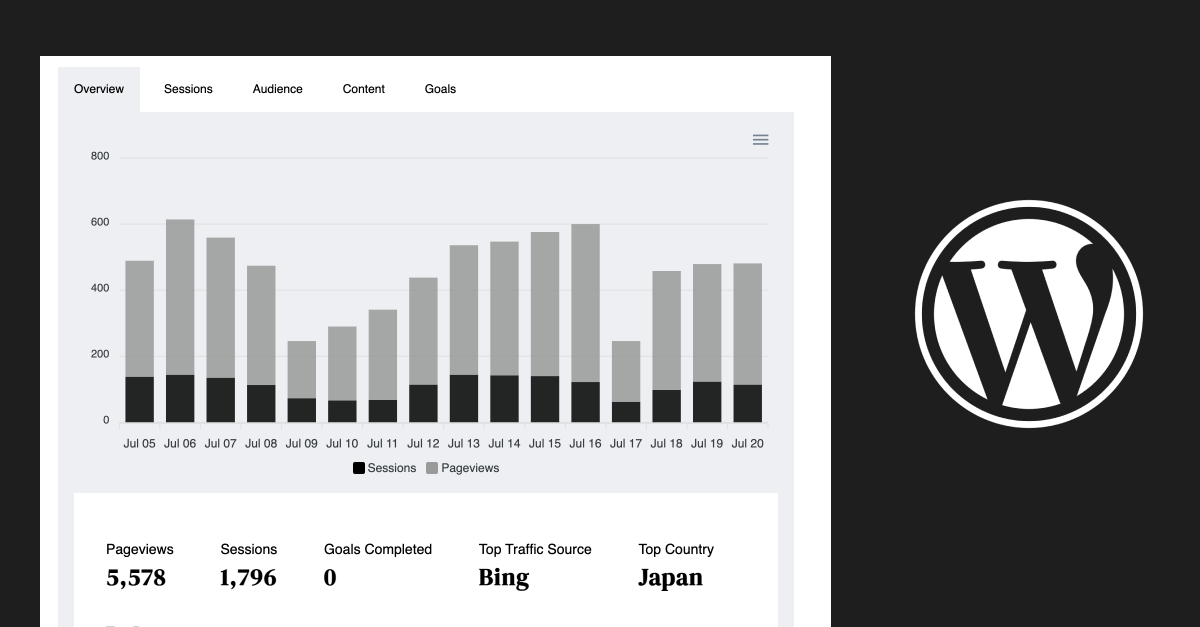This screenshot has width=1200, height=627.
Task: Toggle the Sessions legend series
Action: (x=384, y=468)
